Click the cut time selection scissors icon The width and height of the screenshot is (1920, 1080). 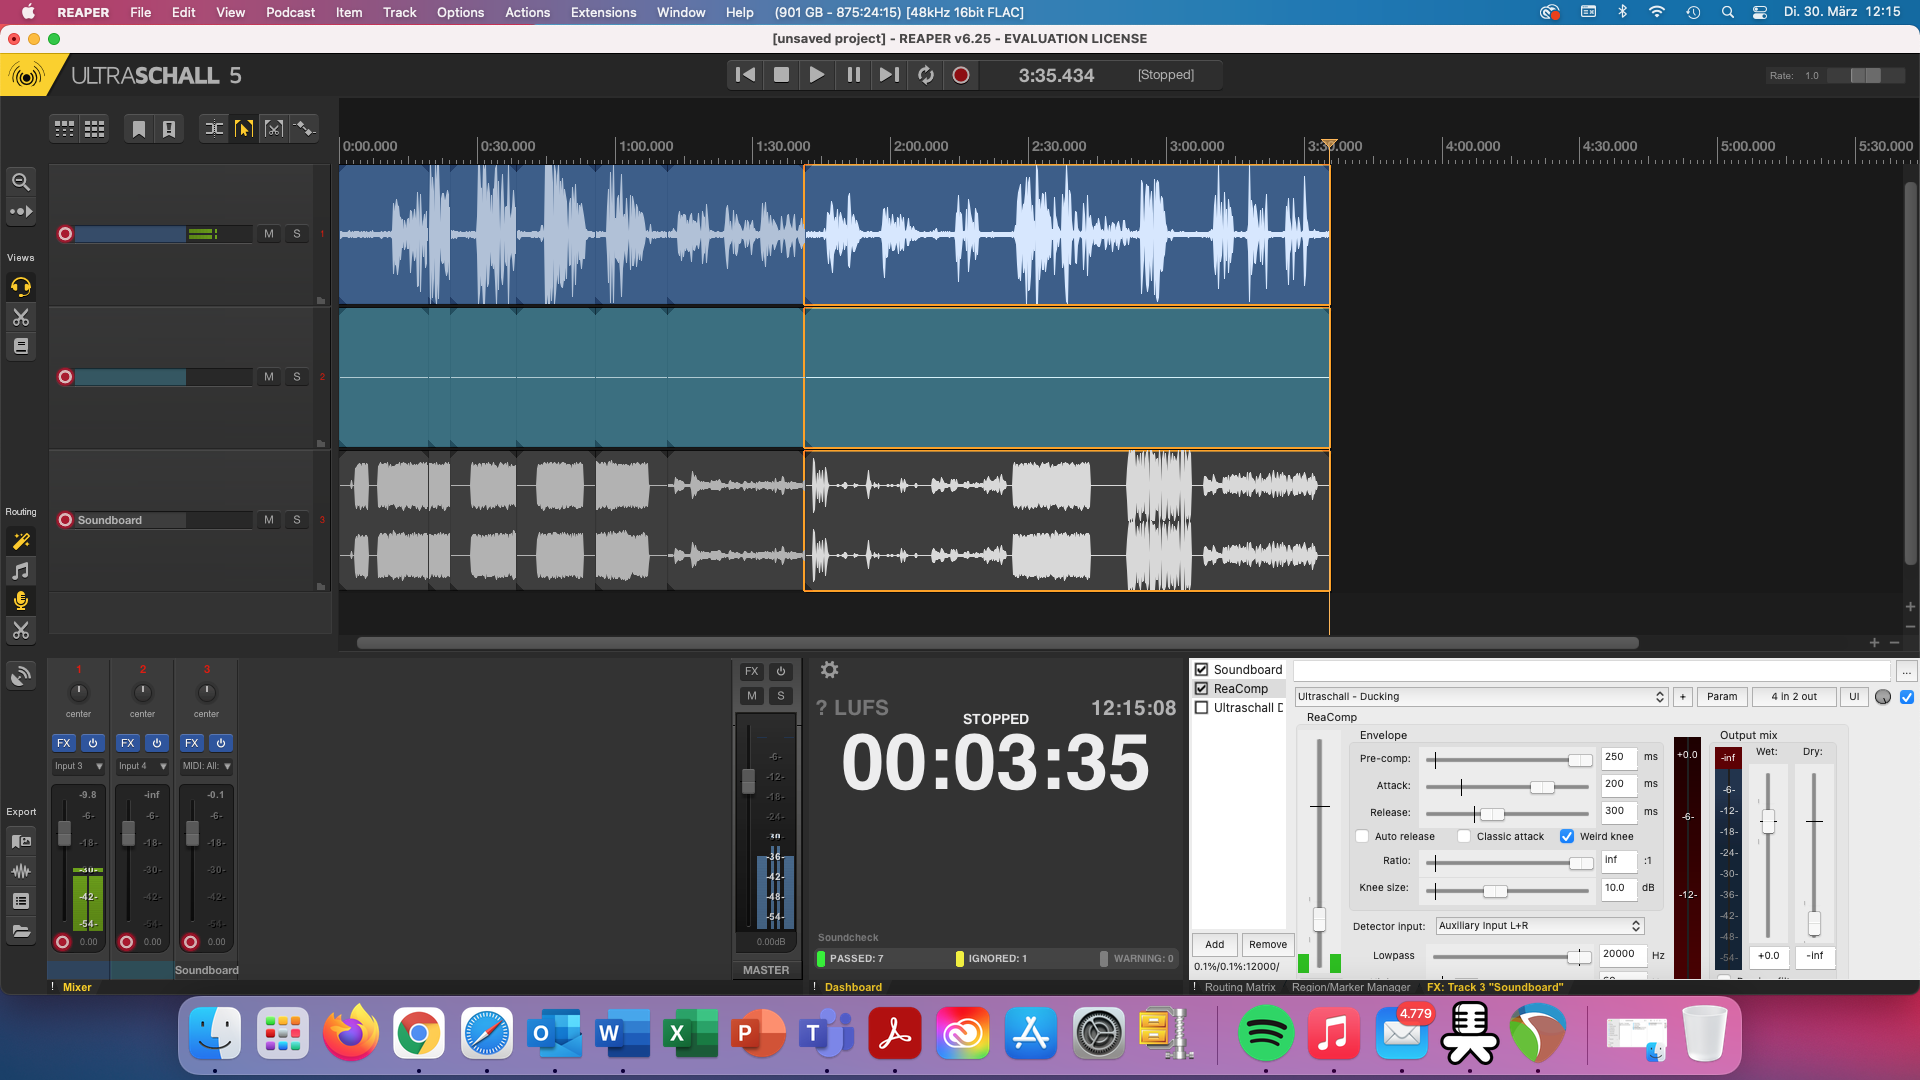coord(273,129)
